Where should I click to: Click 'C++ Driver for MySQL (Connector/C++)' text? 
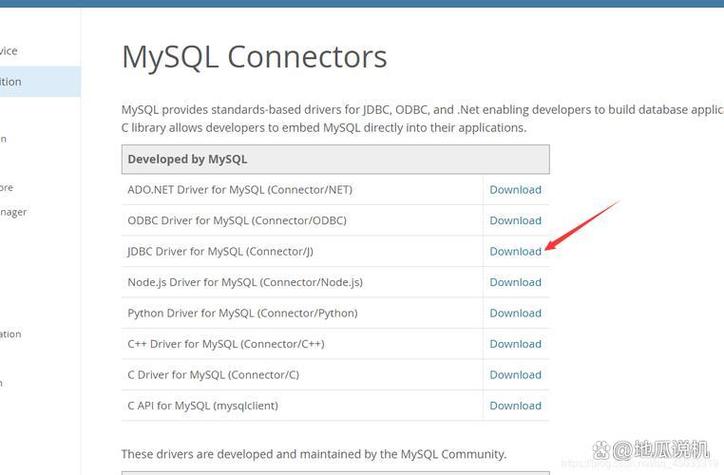226,344
